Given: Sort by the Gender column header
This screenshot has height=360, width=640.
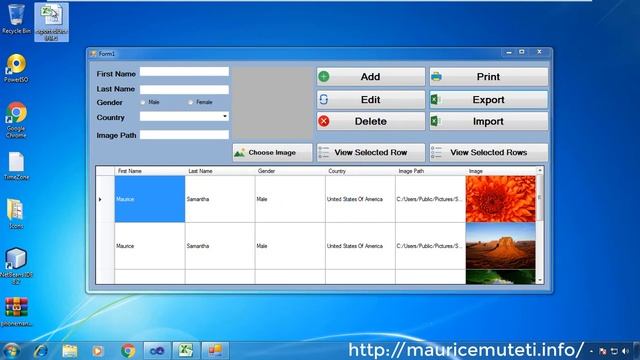Looking at the screenshot, I should [x=290, y=171].
